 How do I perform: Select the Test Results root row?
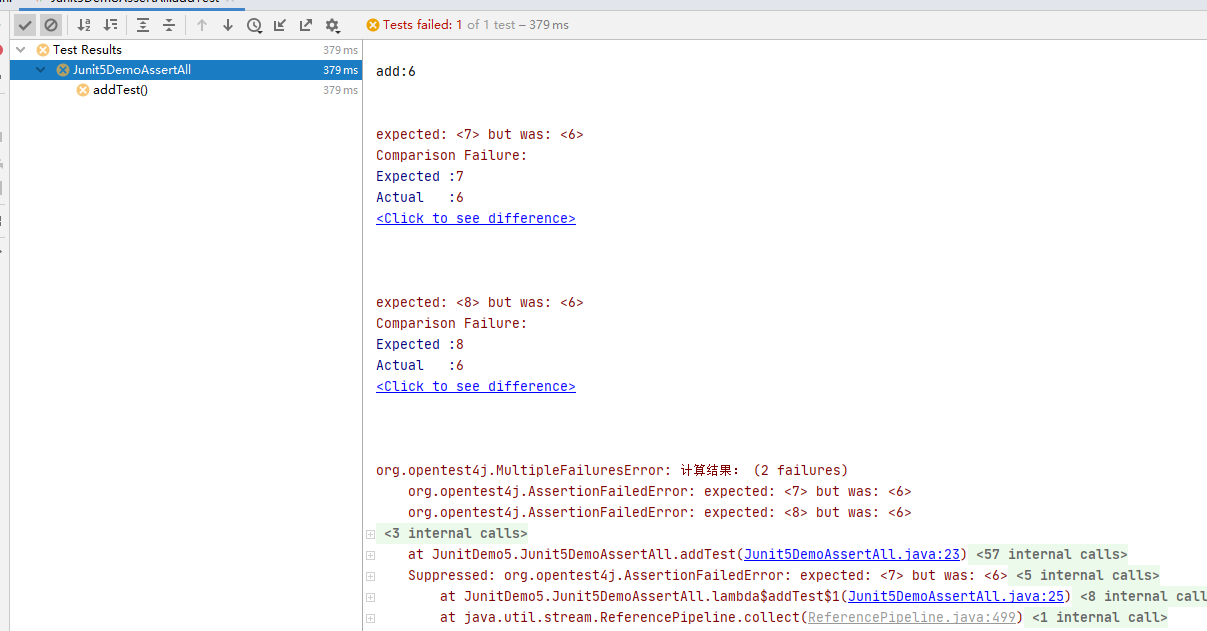click(186, 50)
